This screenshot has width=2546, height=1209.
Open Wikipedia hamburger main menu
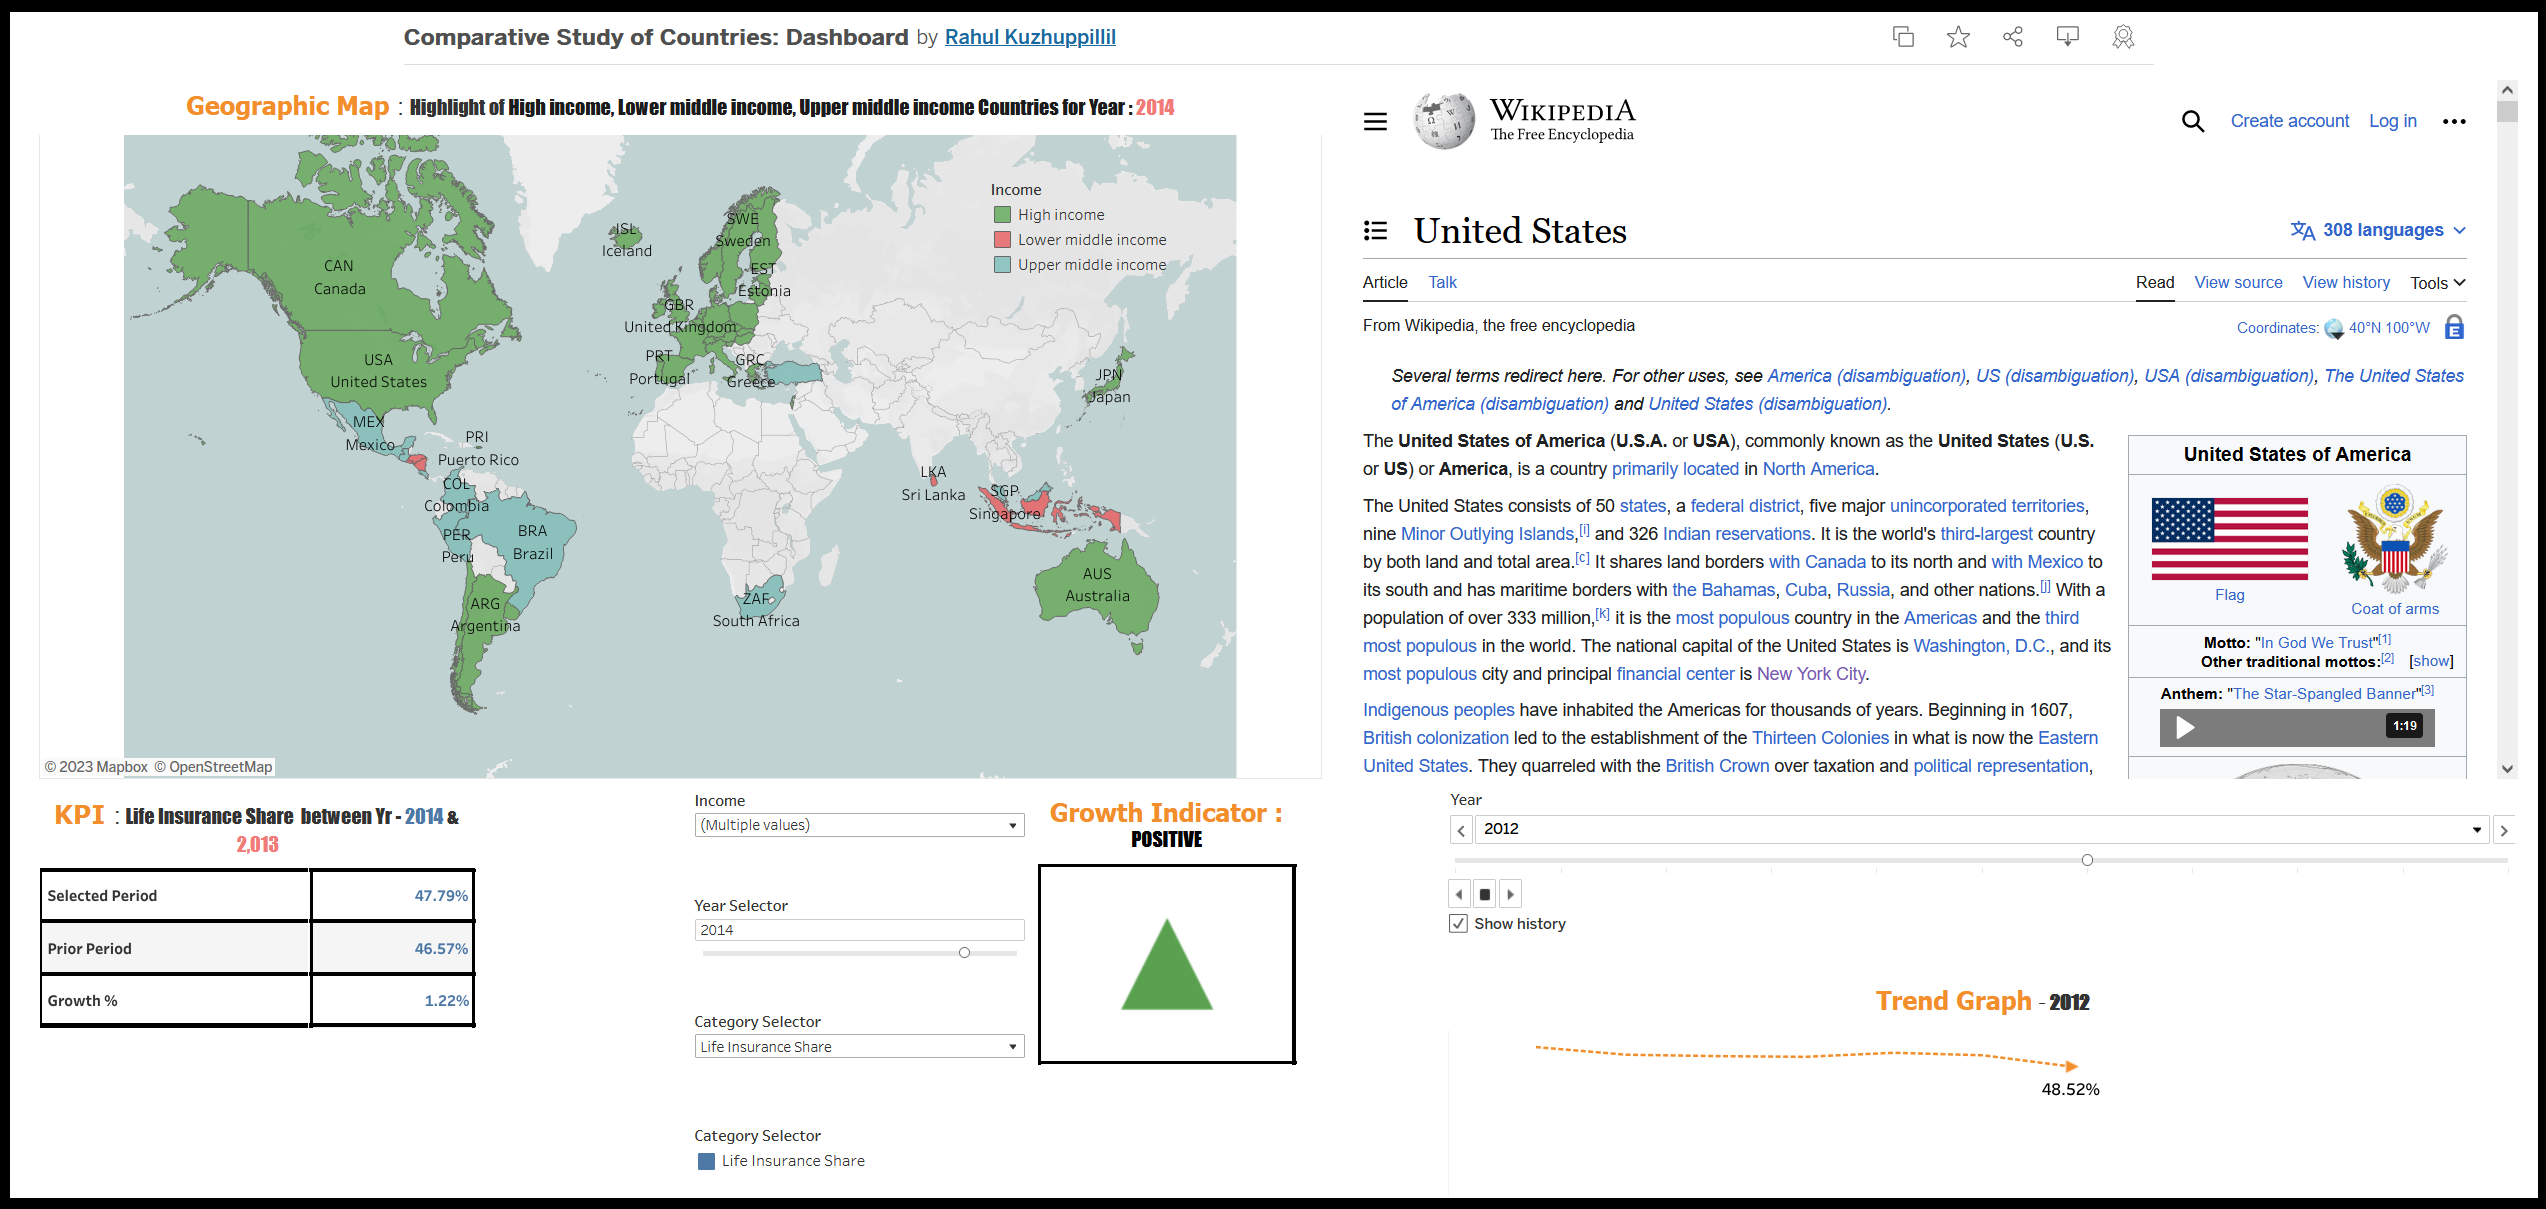point(1375,121)
